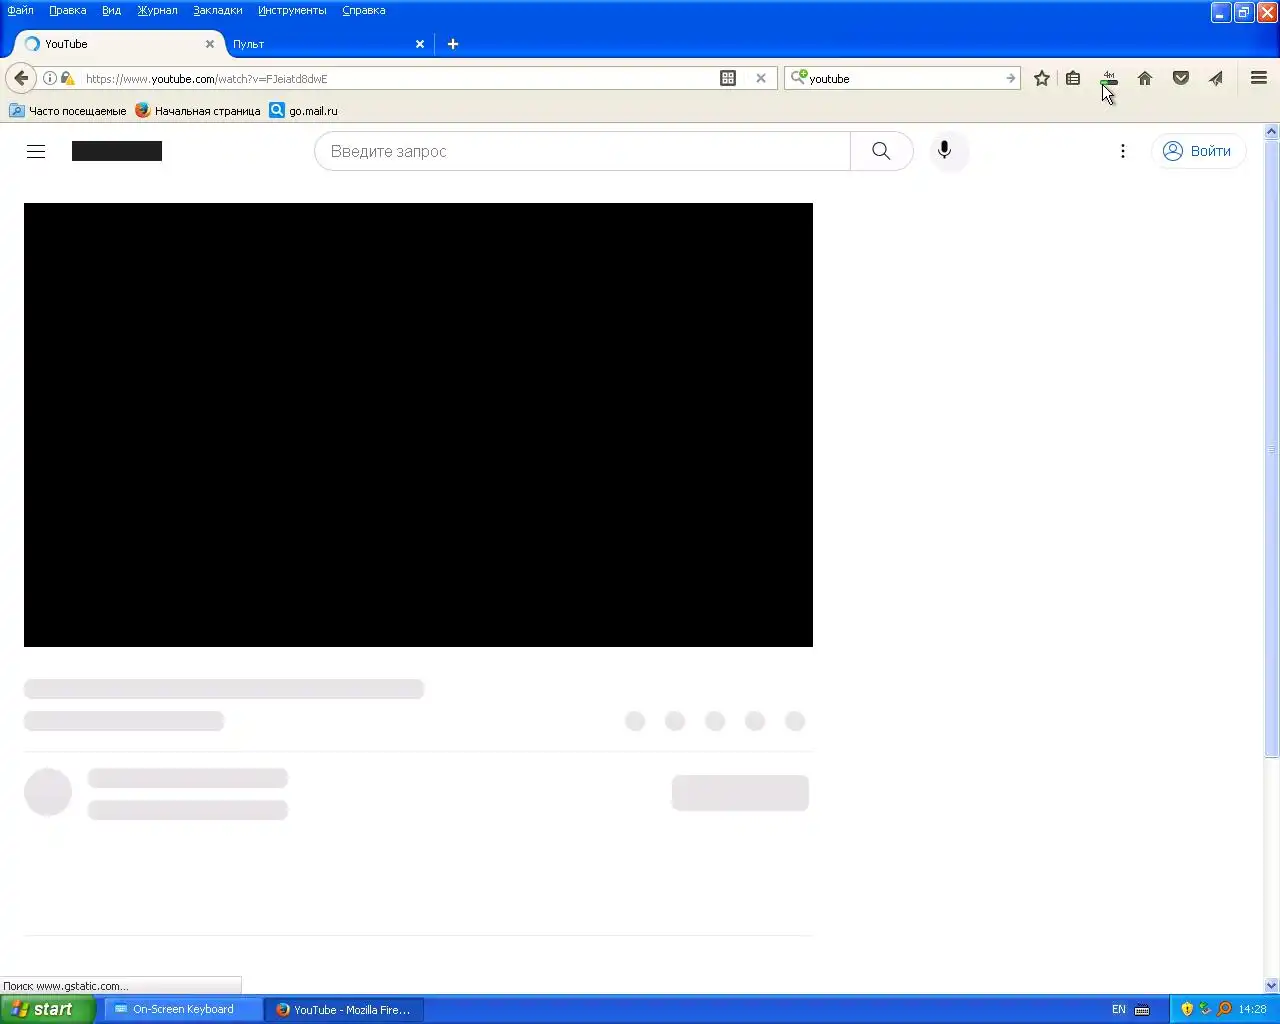Open the Закладки menu
Image resolution: width=1280 pixels, height=1024 pixels.
218,10
